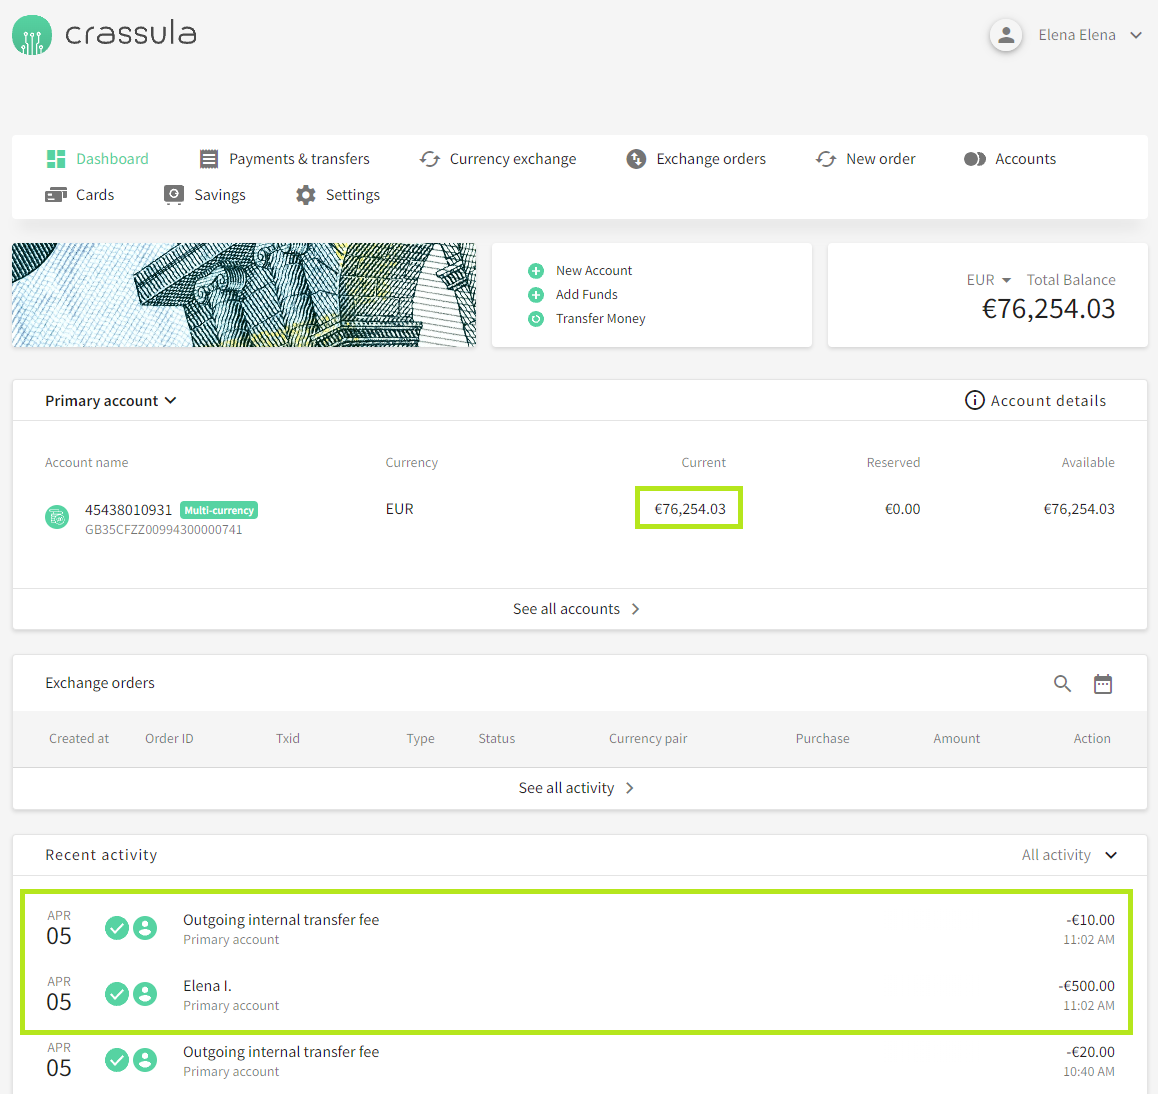1158x1094 pixels.
Task: Navigate to the Savings section
Action: 205,195
